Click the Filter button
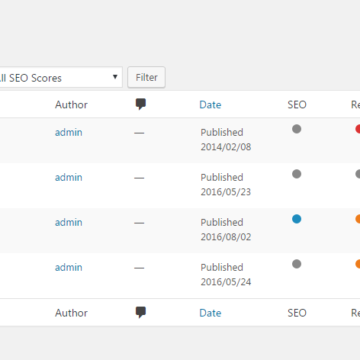 click(x=146, y=77)
